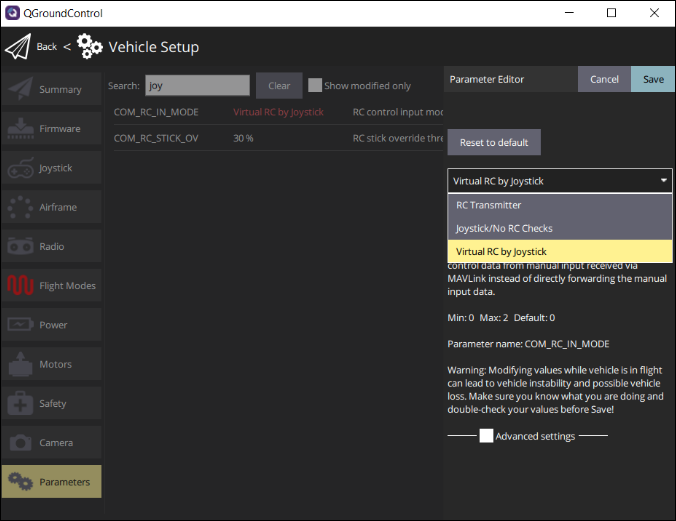Screen dimensions: 676x521
Task: Open the Summary setup page
Action: (51, 89)
